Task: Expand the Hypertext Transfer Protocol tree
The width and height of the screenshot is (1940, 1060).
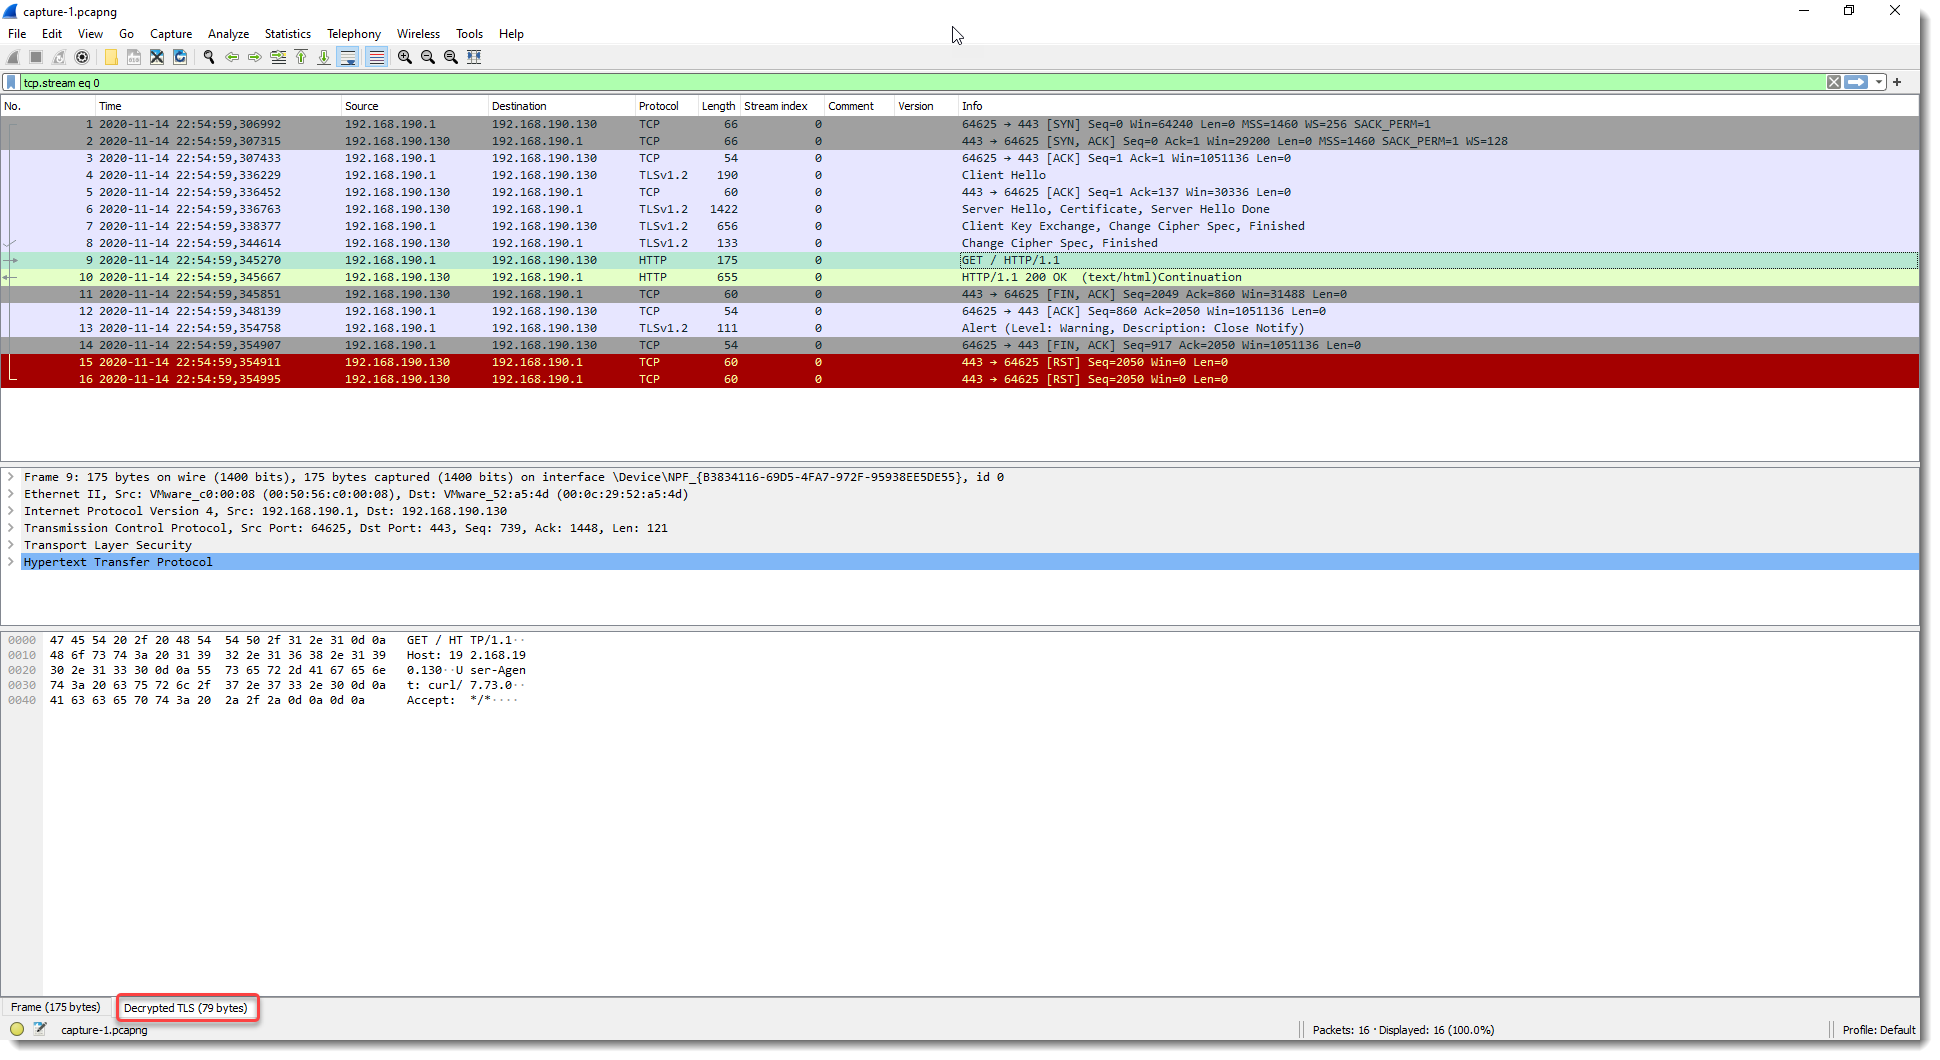Action: pos(11,562)
